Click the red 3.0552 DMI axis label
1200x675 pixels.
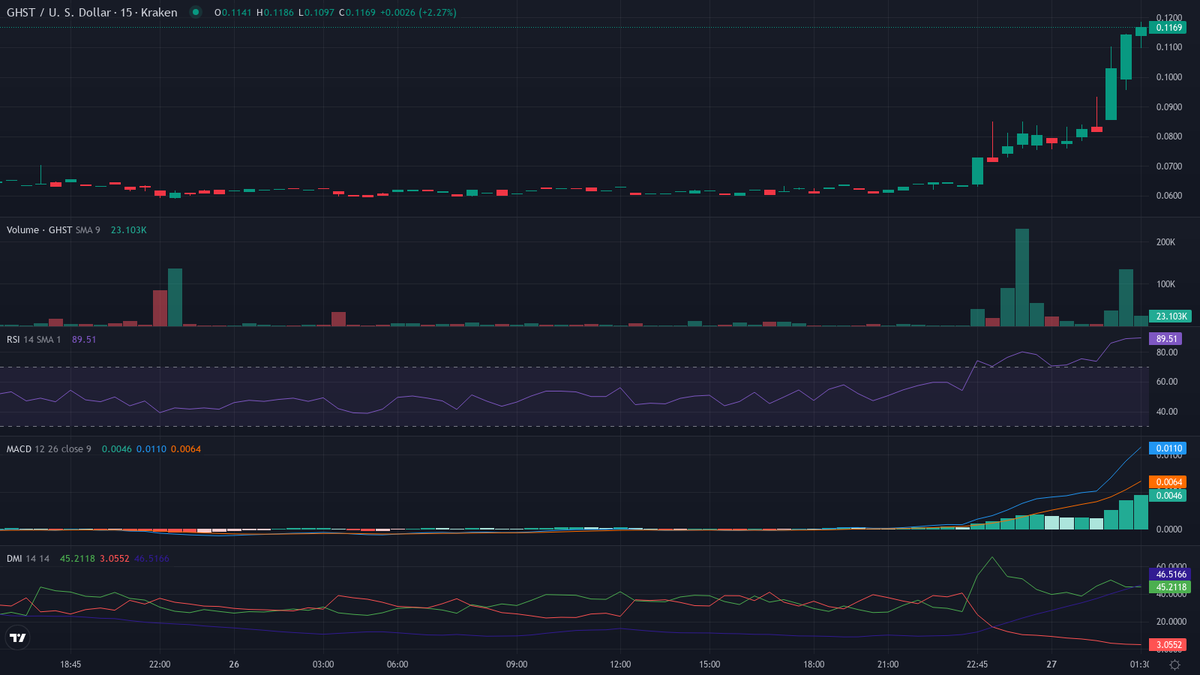pos(1168,645)
